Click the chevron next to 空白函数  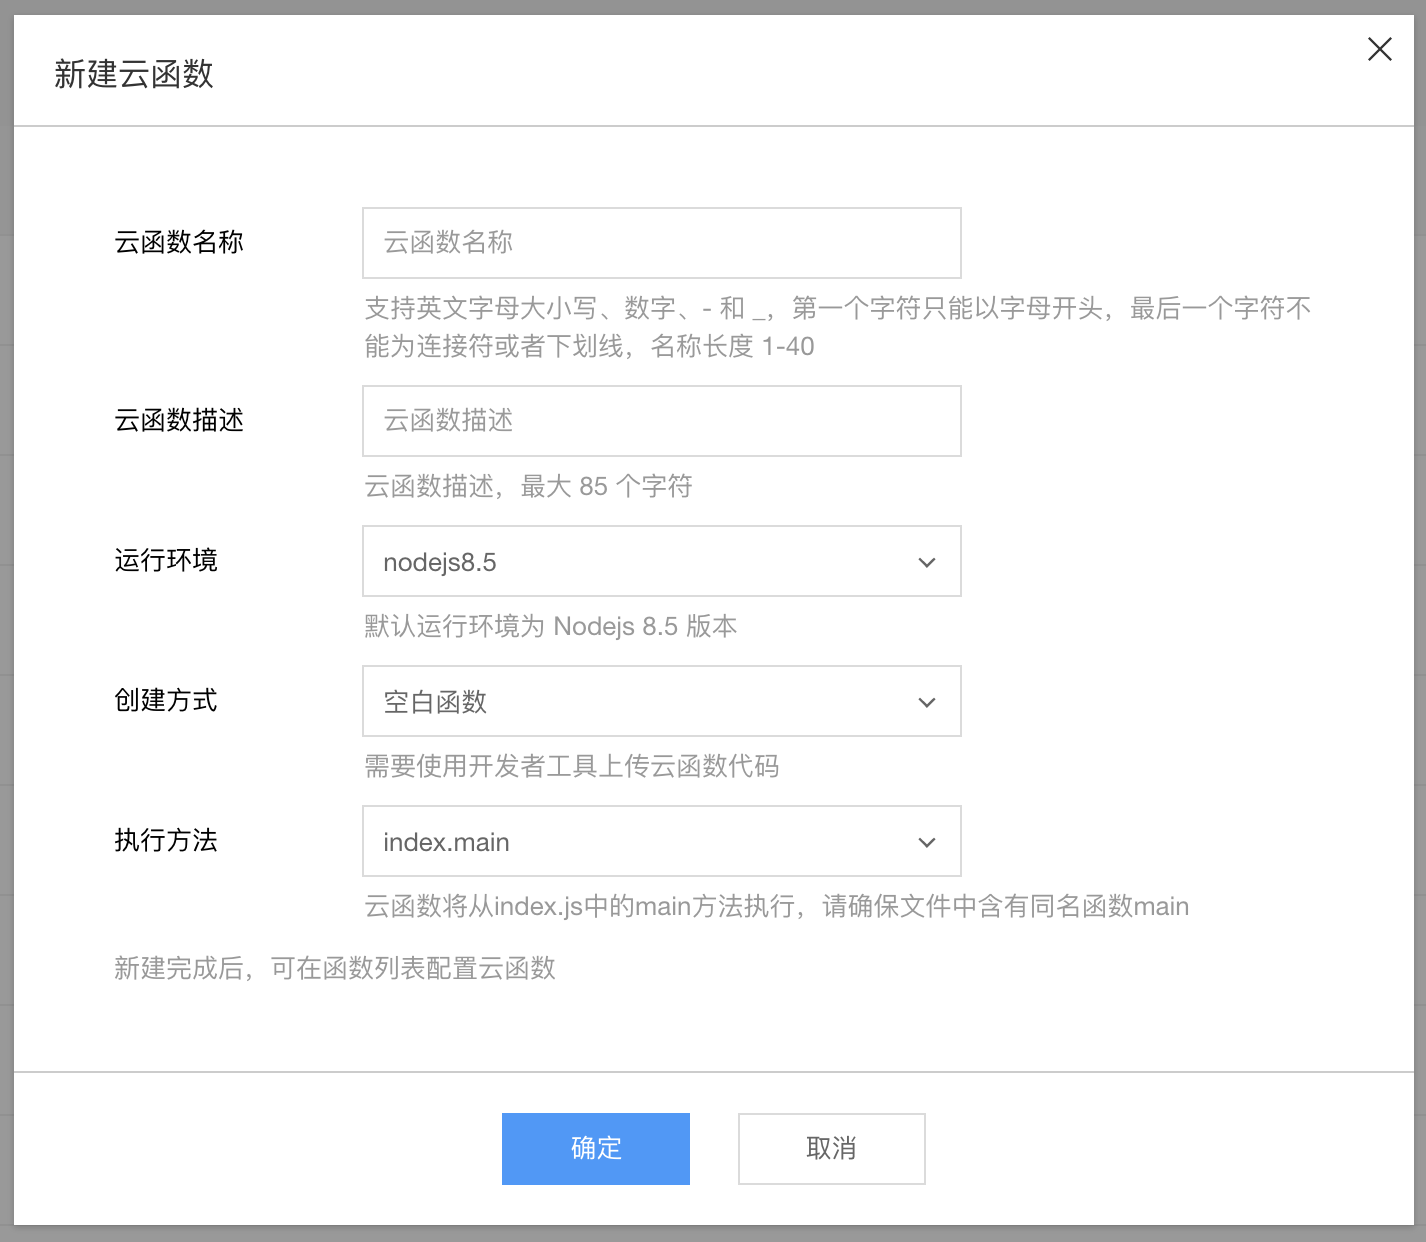pyautogui.click(x=926, y=701)
